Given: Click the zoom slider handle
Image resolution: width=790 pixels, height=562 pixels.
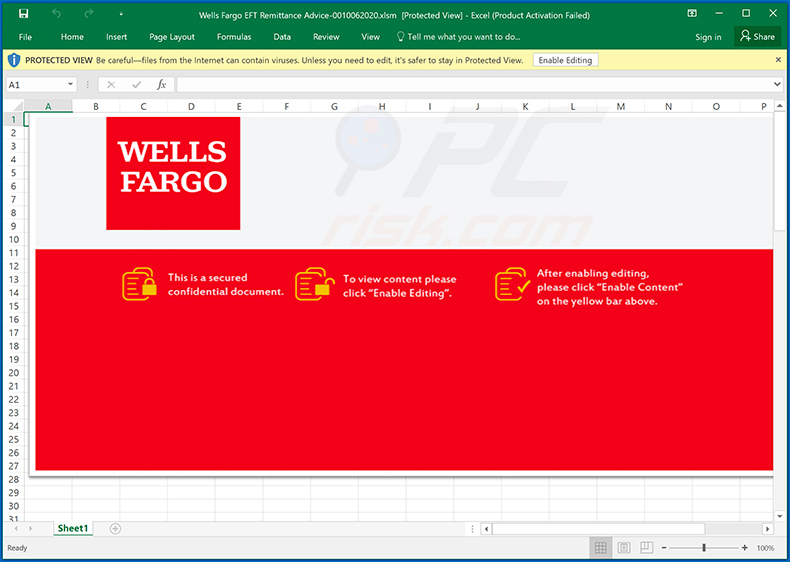Looking at the screenshot, I should coord(704,547).
